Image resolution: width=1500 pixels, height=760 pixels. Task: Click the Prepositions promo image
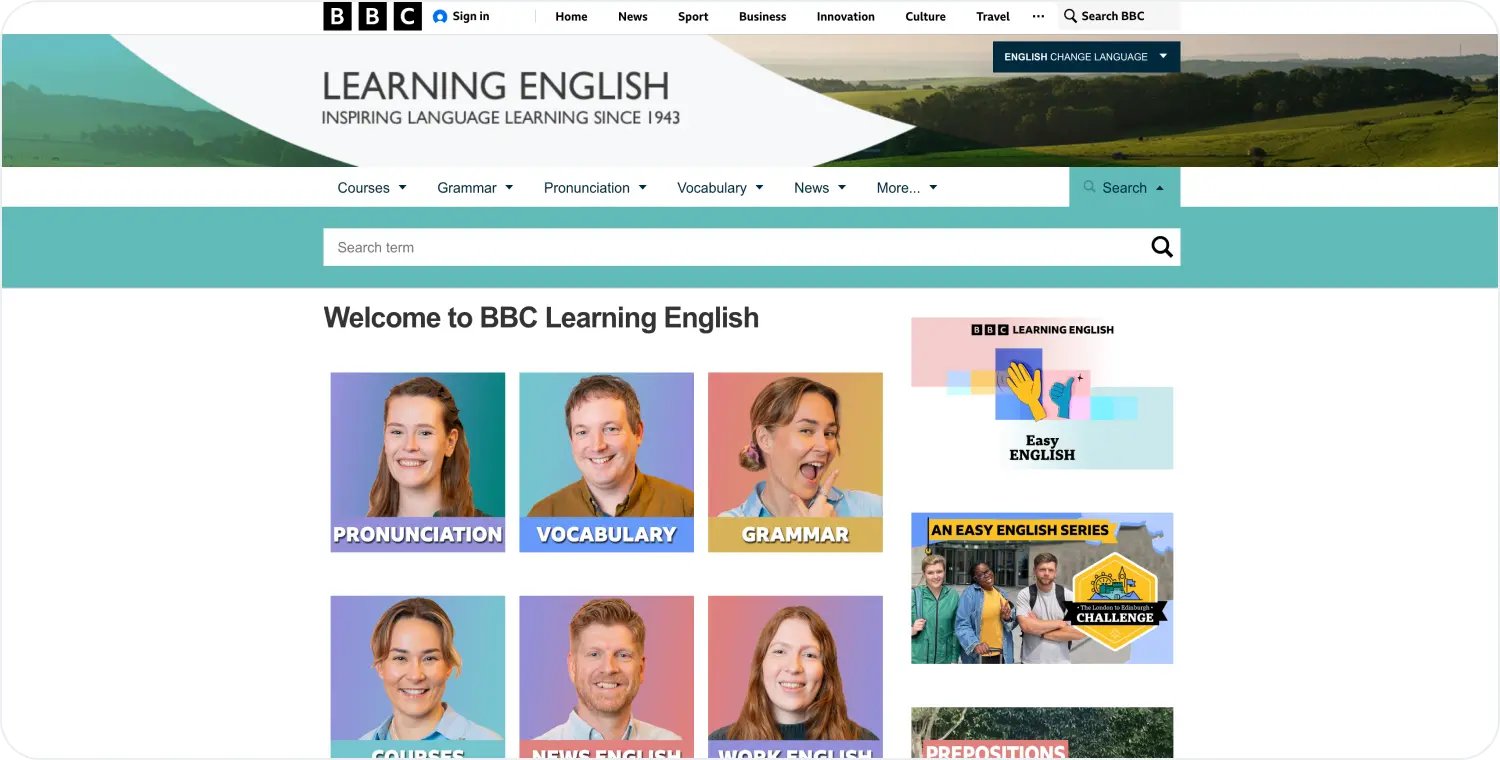click(x=1041, y=733)
